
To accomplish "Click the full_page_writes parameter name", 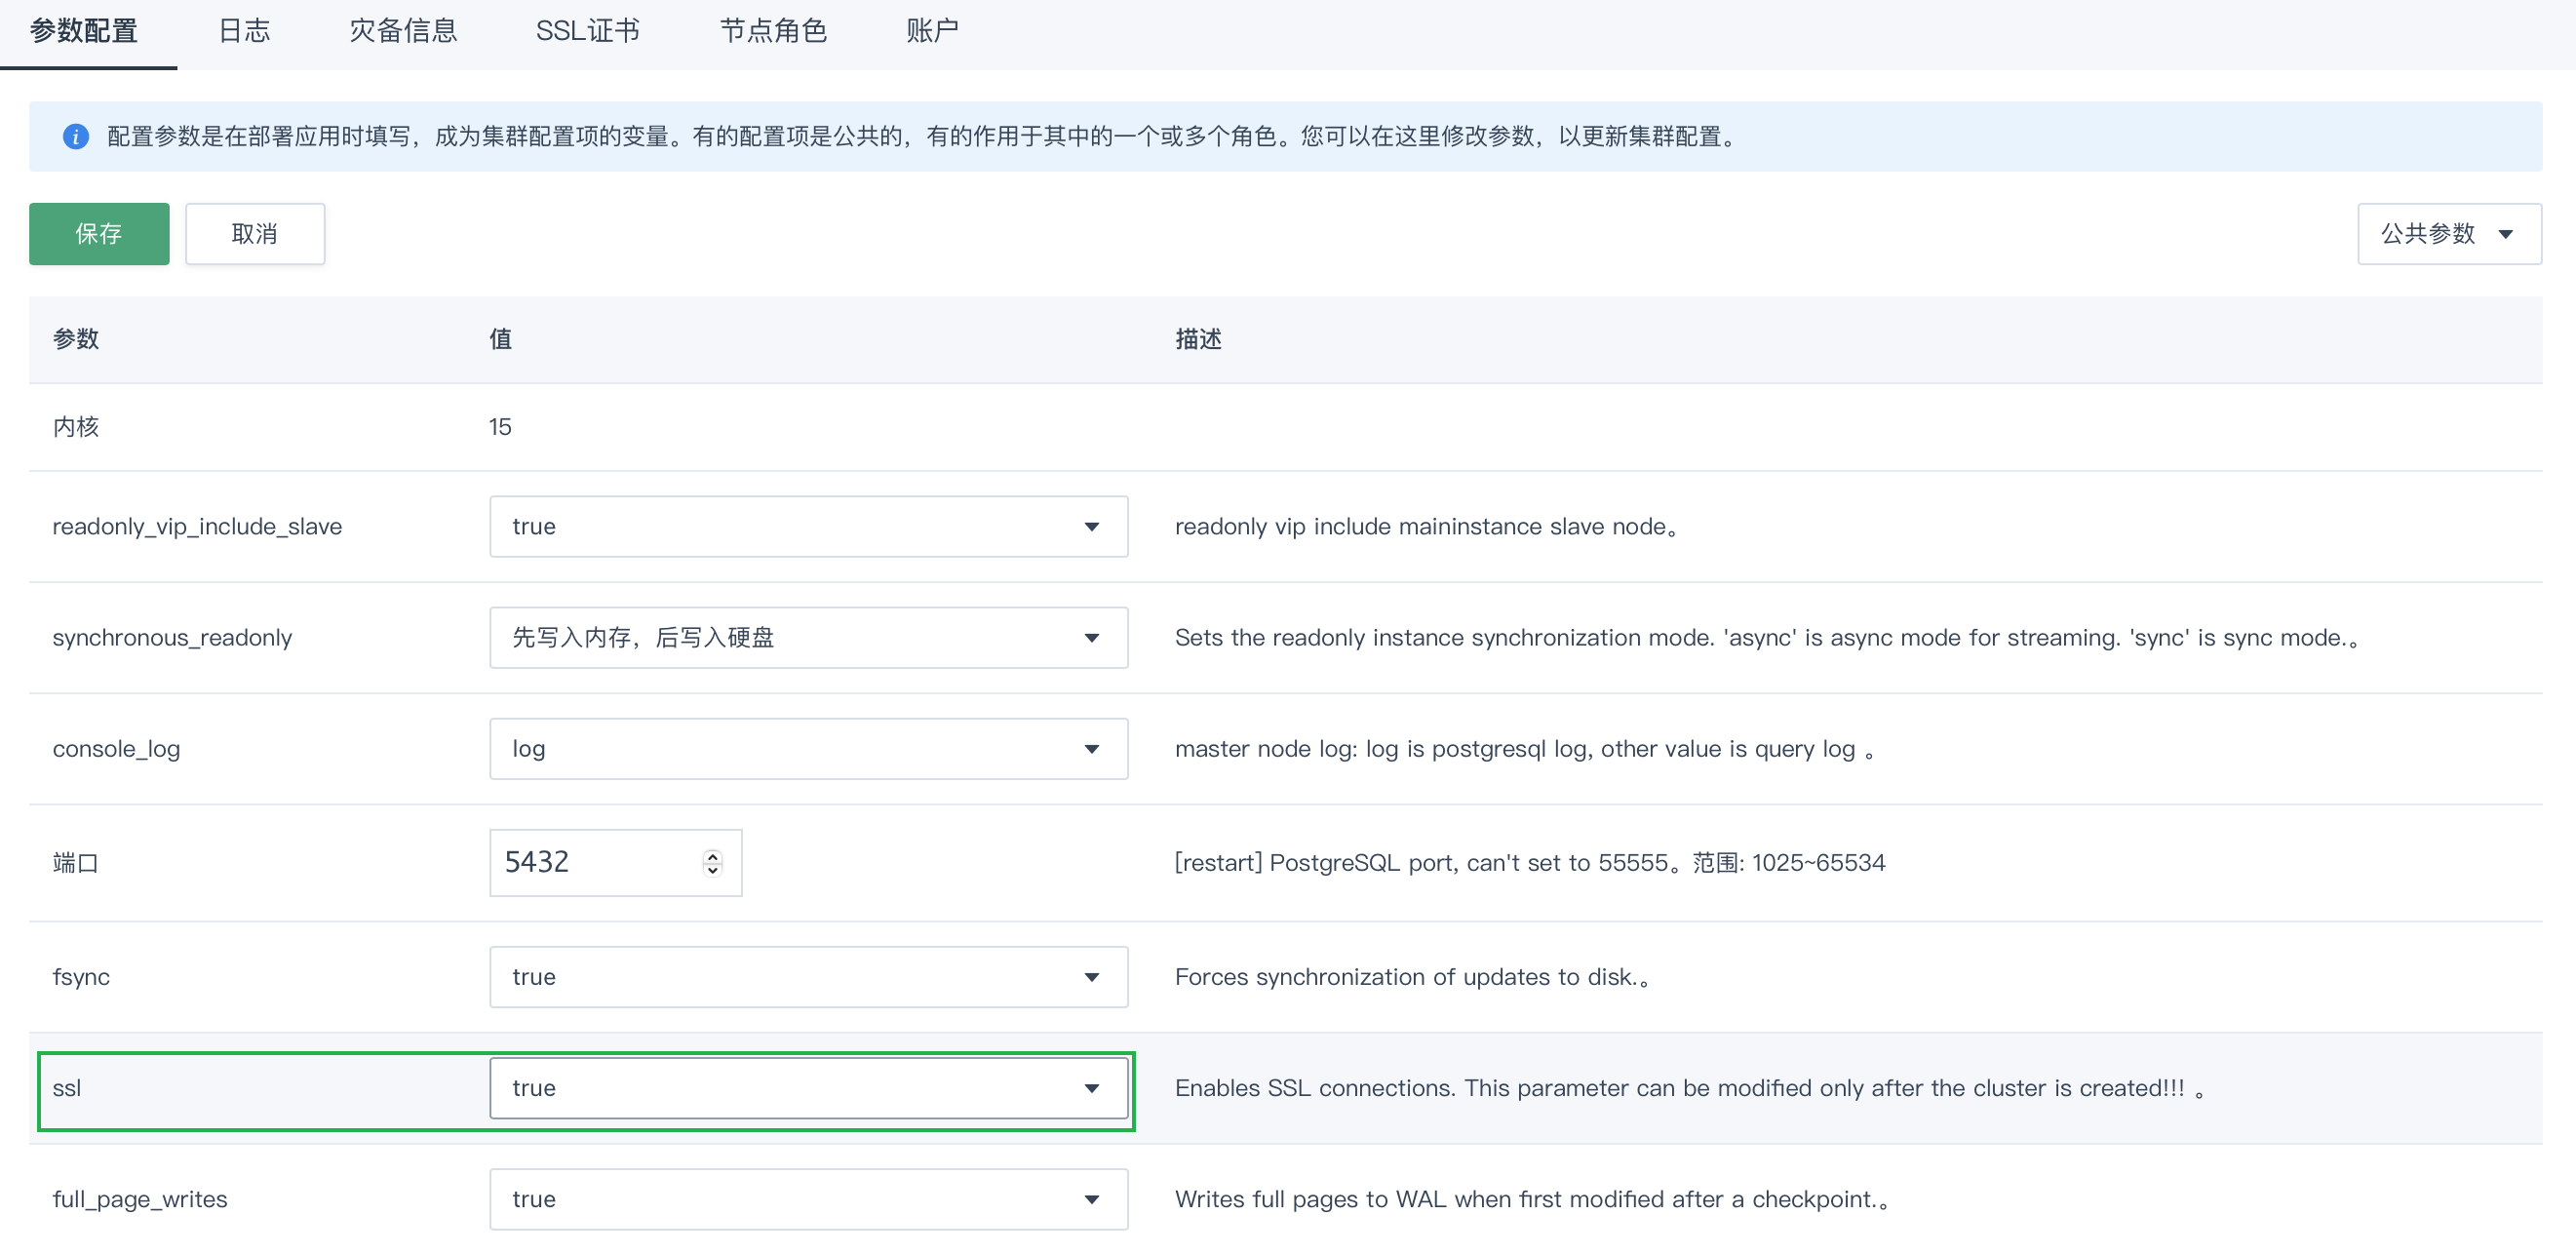I will [x=140, y=1199].
